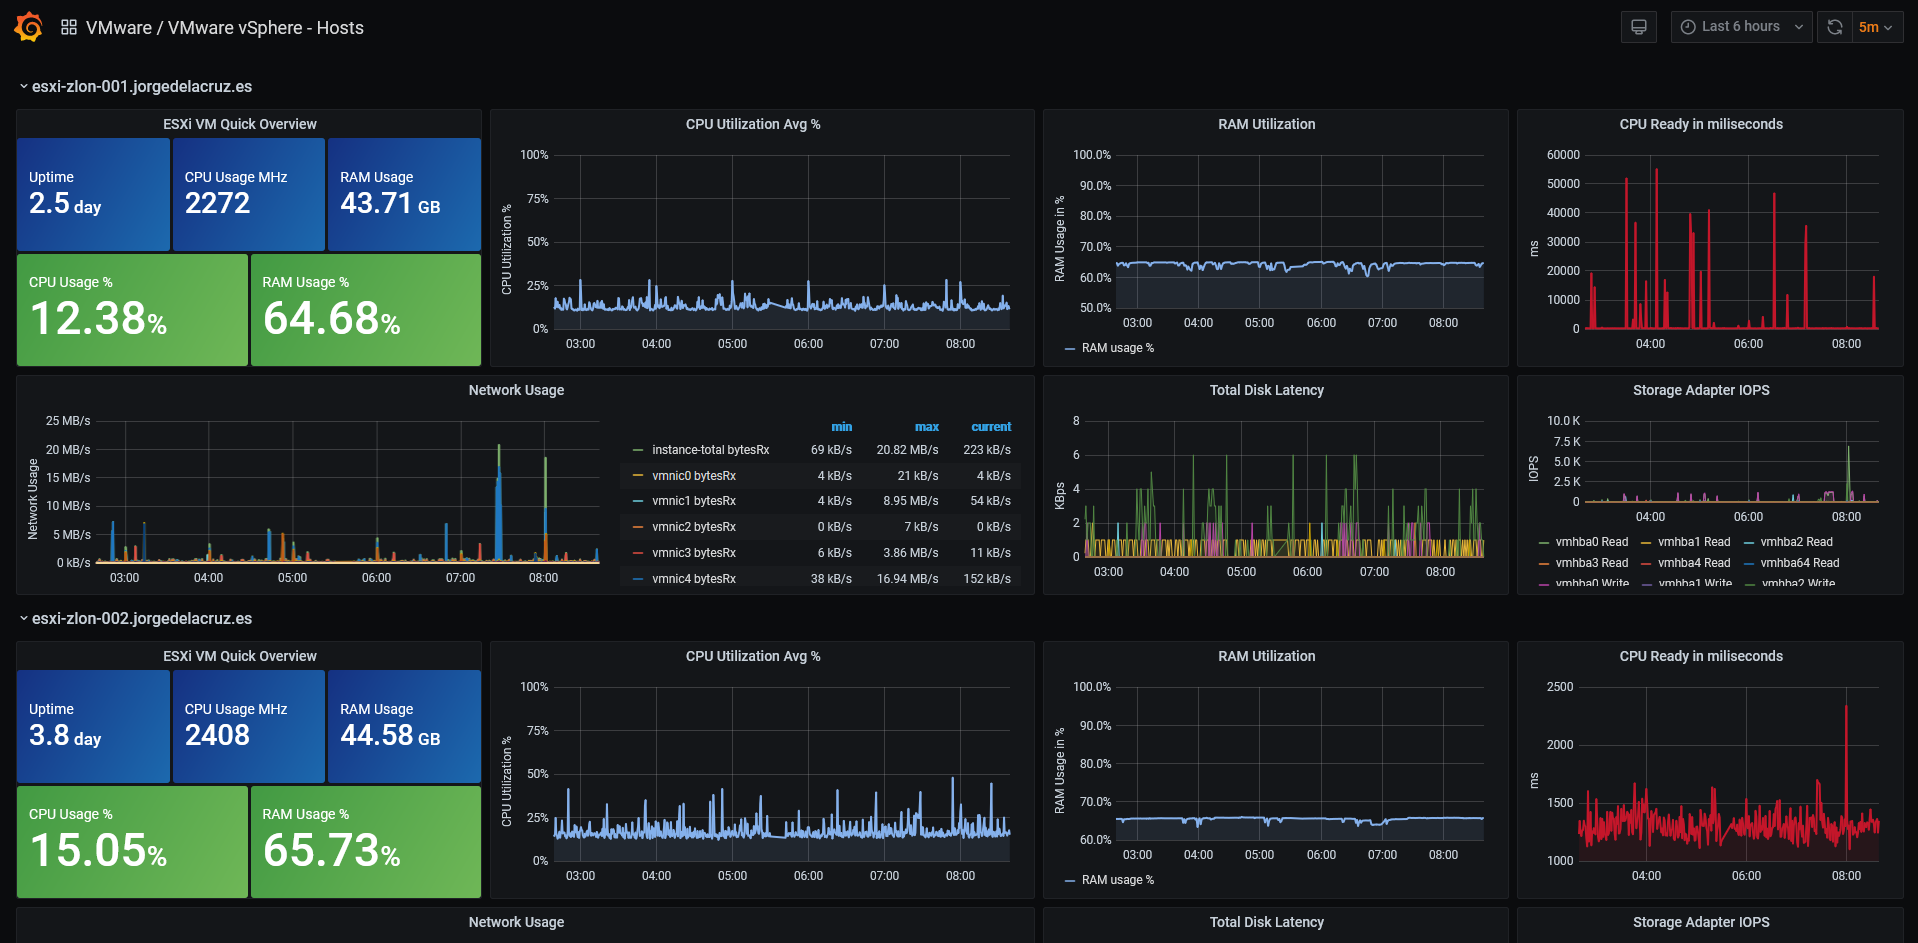
Task: Click the Uptime 3.8 day stat tile
Action: pos(93,727)
